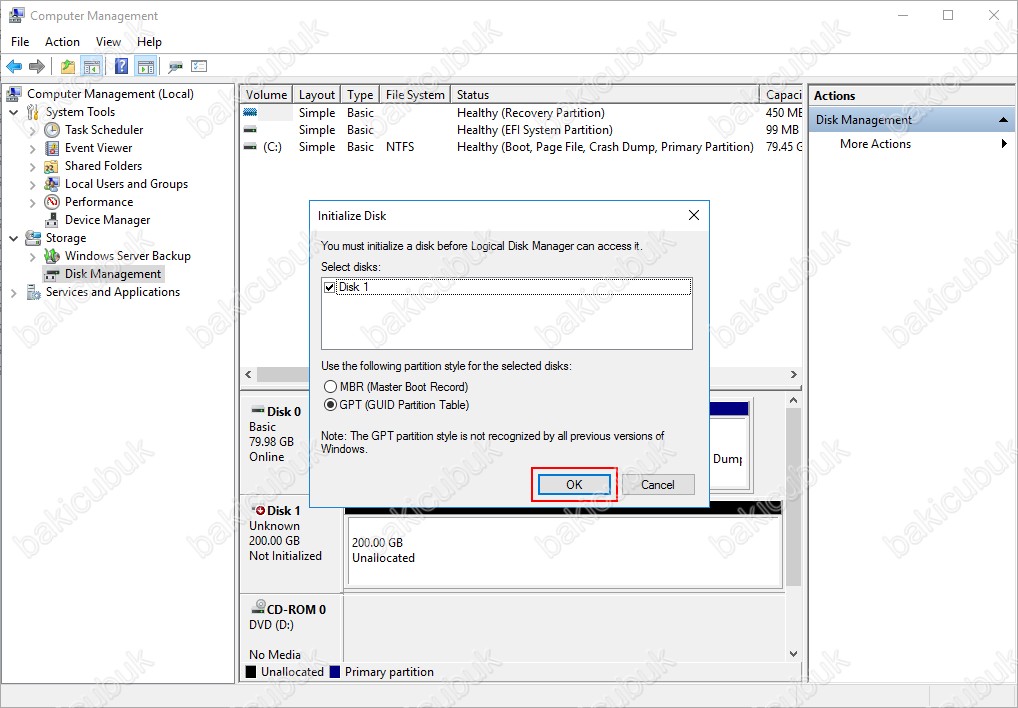Select MBR (Master Boot Record) radio button
Image resolution: width=1018 pixels, height=708 pixels.
(x=330, y=387)
